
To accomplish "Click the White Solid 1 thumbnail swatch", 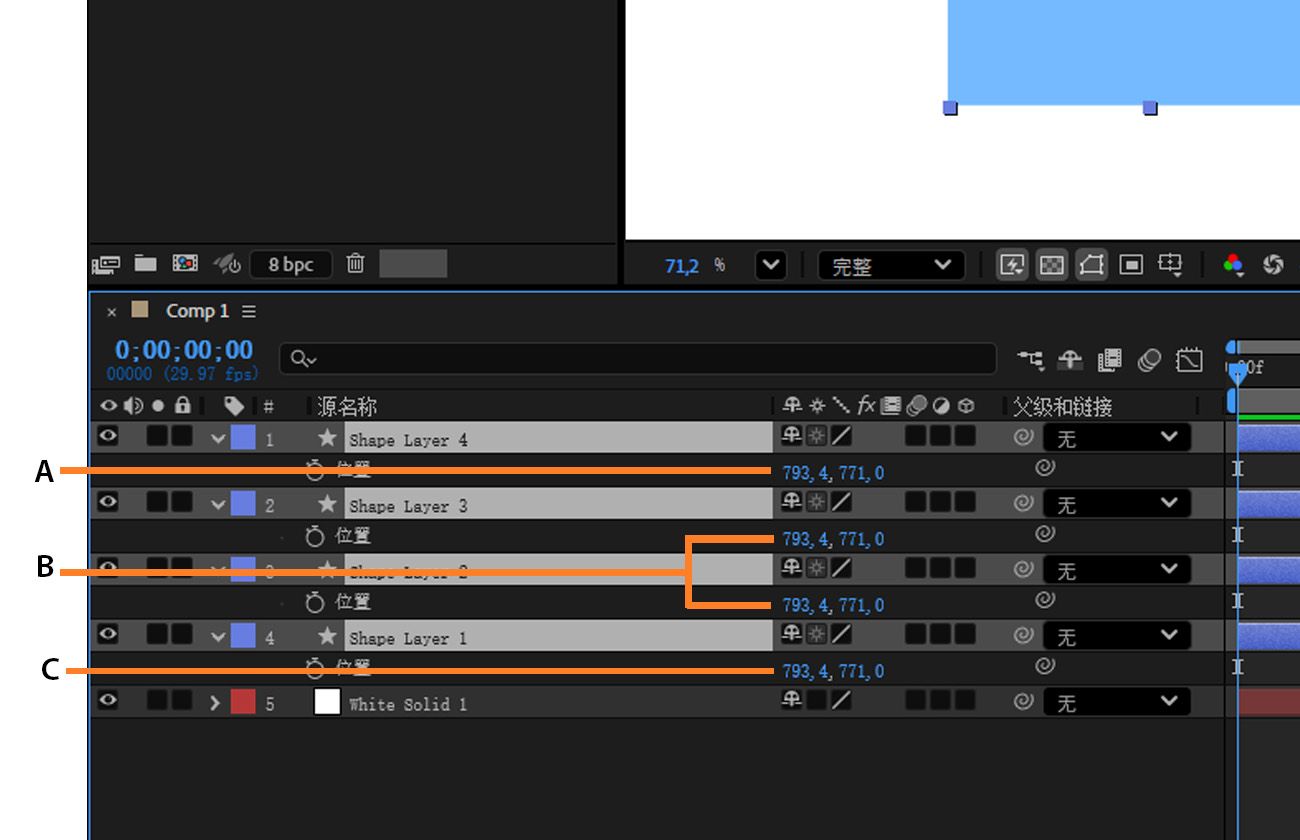I will [327, 702].
